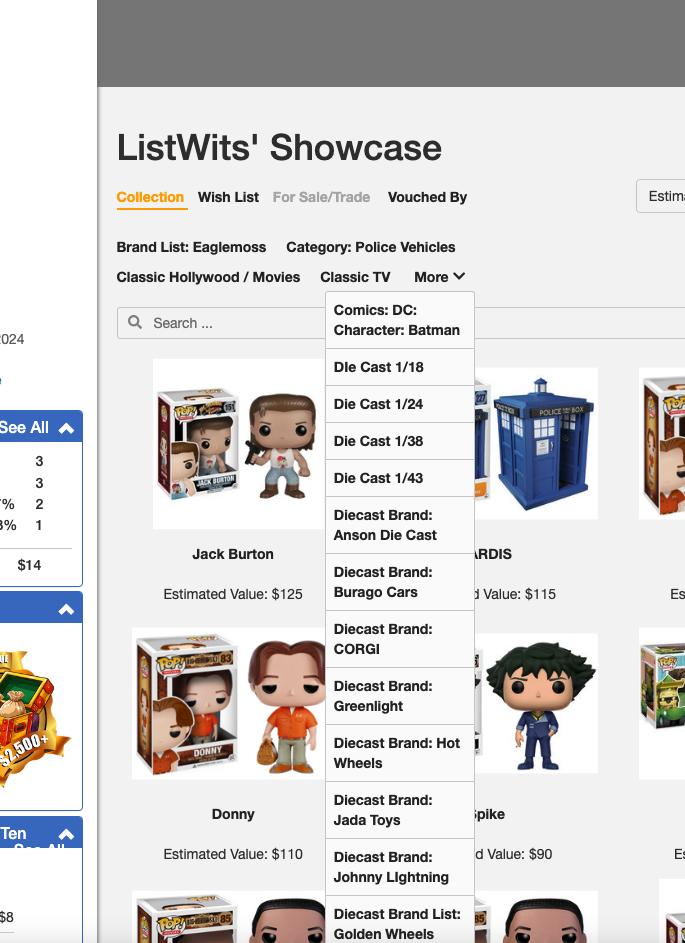This screenshot has width=685, height=943.
Task: Open Classic Hollywood / Movies filter
Action: [x=208, y=277]
